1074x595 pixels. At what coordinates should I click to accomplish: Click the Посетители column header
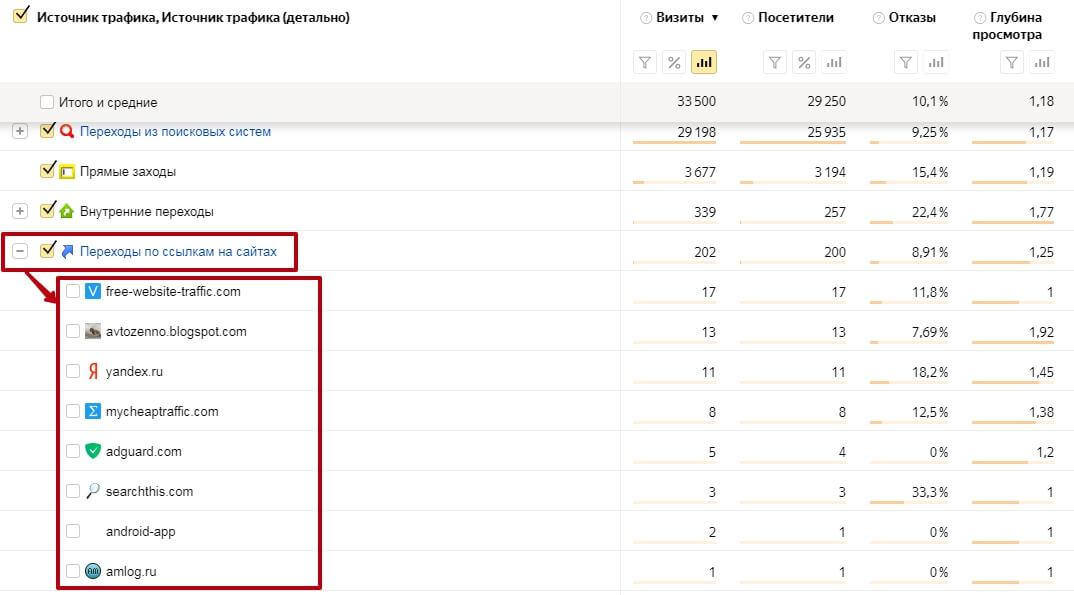[796, 18]
